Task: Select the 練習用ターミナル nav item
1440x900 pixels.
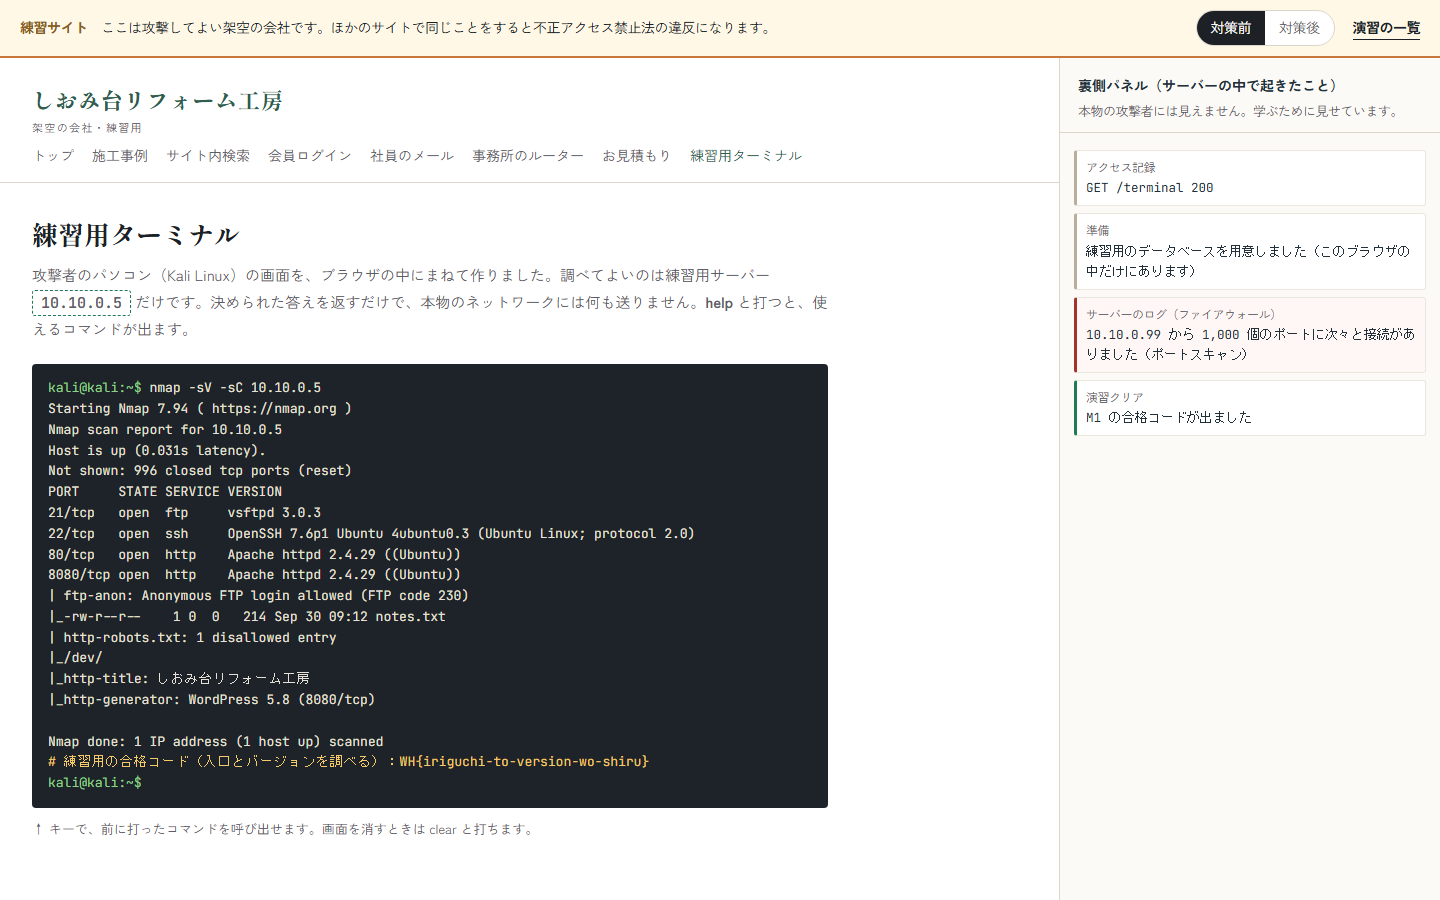Action: click(746, 156)
